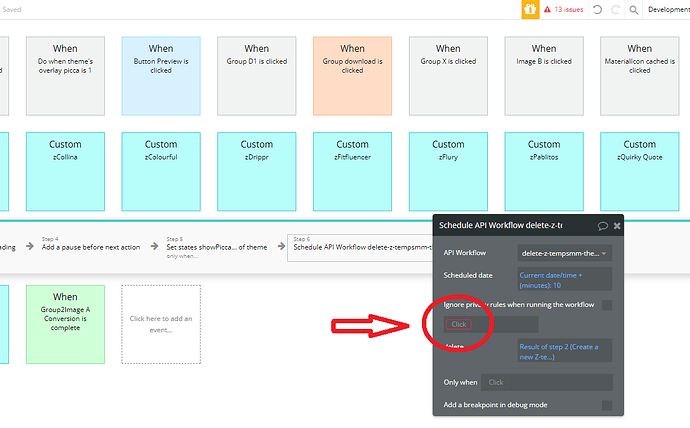Viewport: 690px width, 428px height.
Task: Select the MaterialIcon cached is clicked event
Action: (639, 76)
